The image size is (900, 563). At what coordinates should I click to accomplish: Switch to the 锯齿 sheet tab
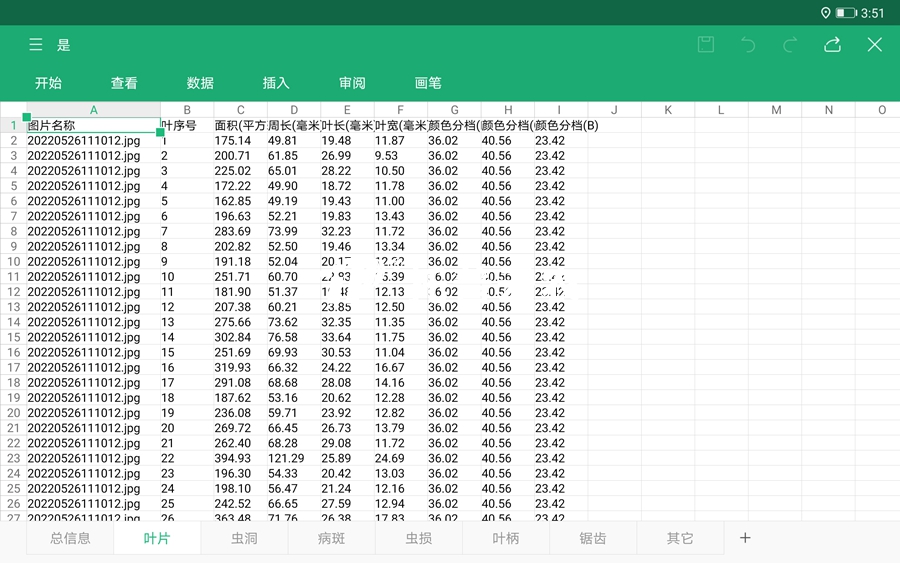pyautogui.click(x=593, y=538)
